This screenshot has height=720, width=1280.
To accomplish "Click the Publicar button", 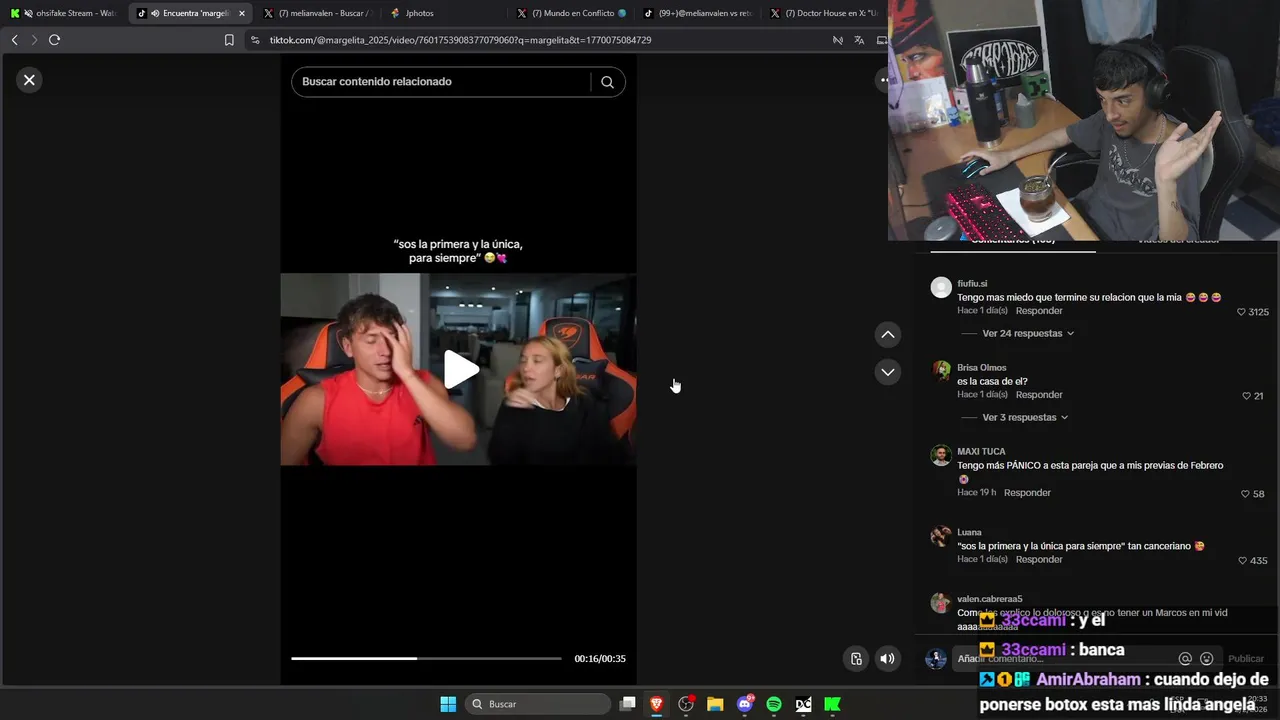I will pyautogui.click(x=1246, y=659).
